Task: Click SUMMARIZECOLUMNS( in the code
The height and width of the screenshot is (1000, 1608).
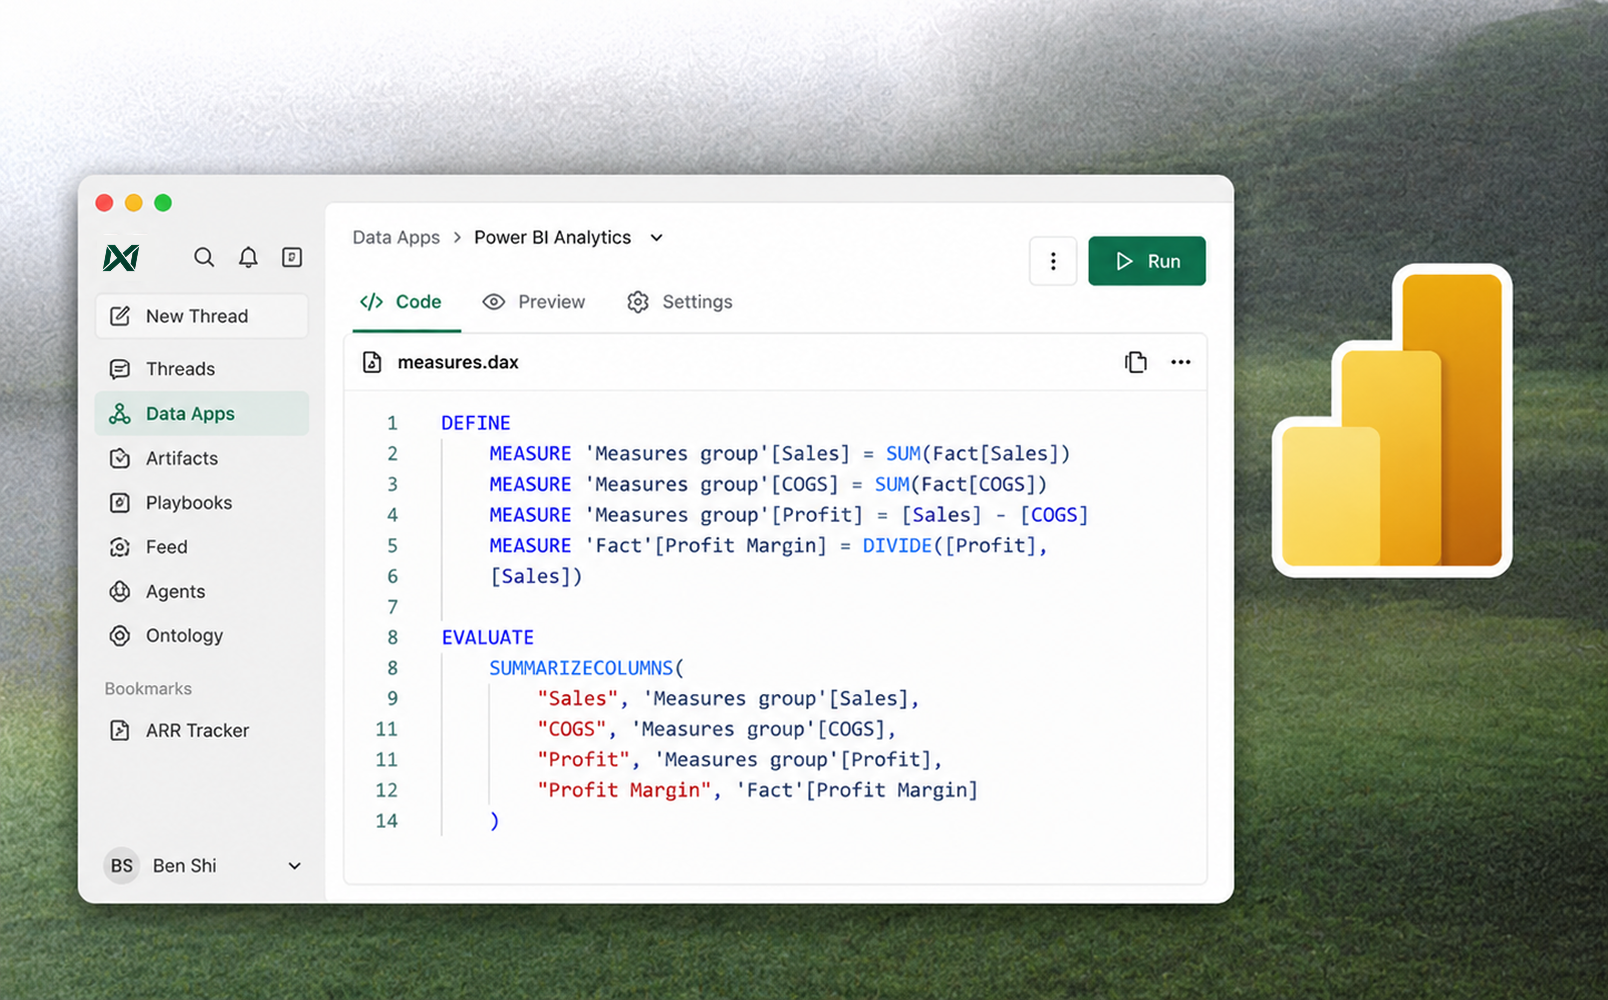Action: pos(587,668)
